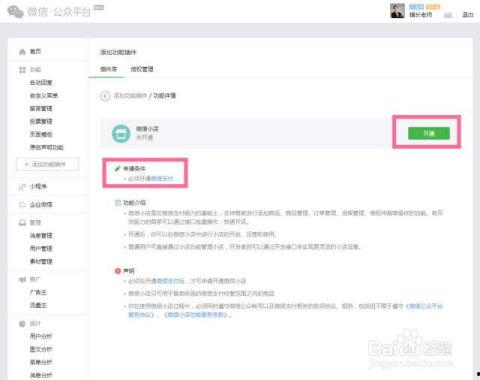Screen dimensions: 480x380
Task: Click the red warning icon beside 声明
Action: pos(117,271)
